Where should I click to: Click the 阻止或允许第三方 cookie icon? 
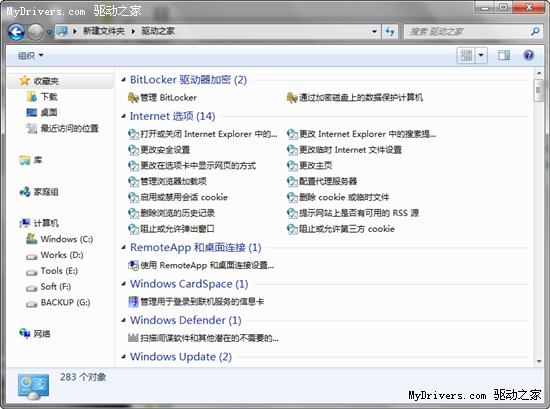(292, 229)
